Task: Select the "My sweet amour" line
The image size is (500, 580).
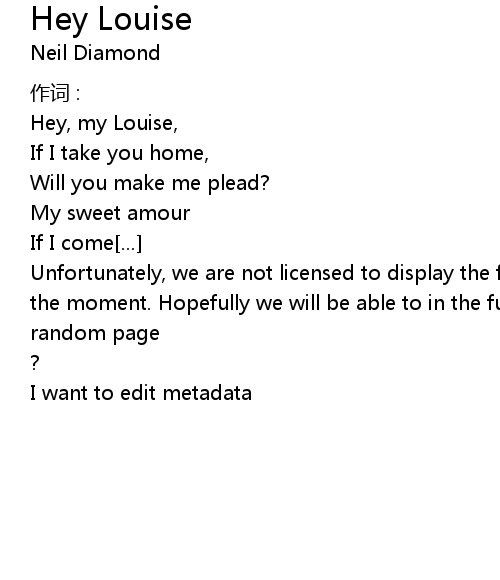Action: [110, 213]
